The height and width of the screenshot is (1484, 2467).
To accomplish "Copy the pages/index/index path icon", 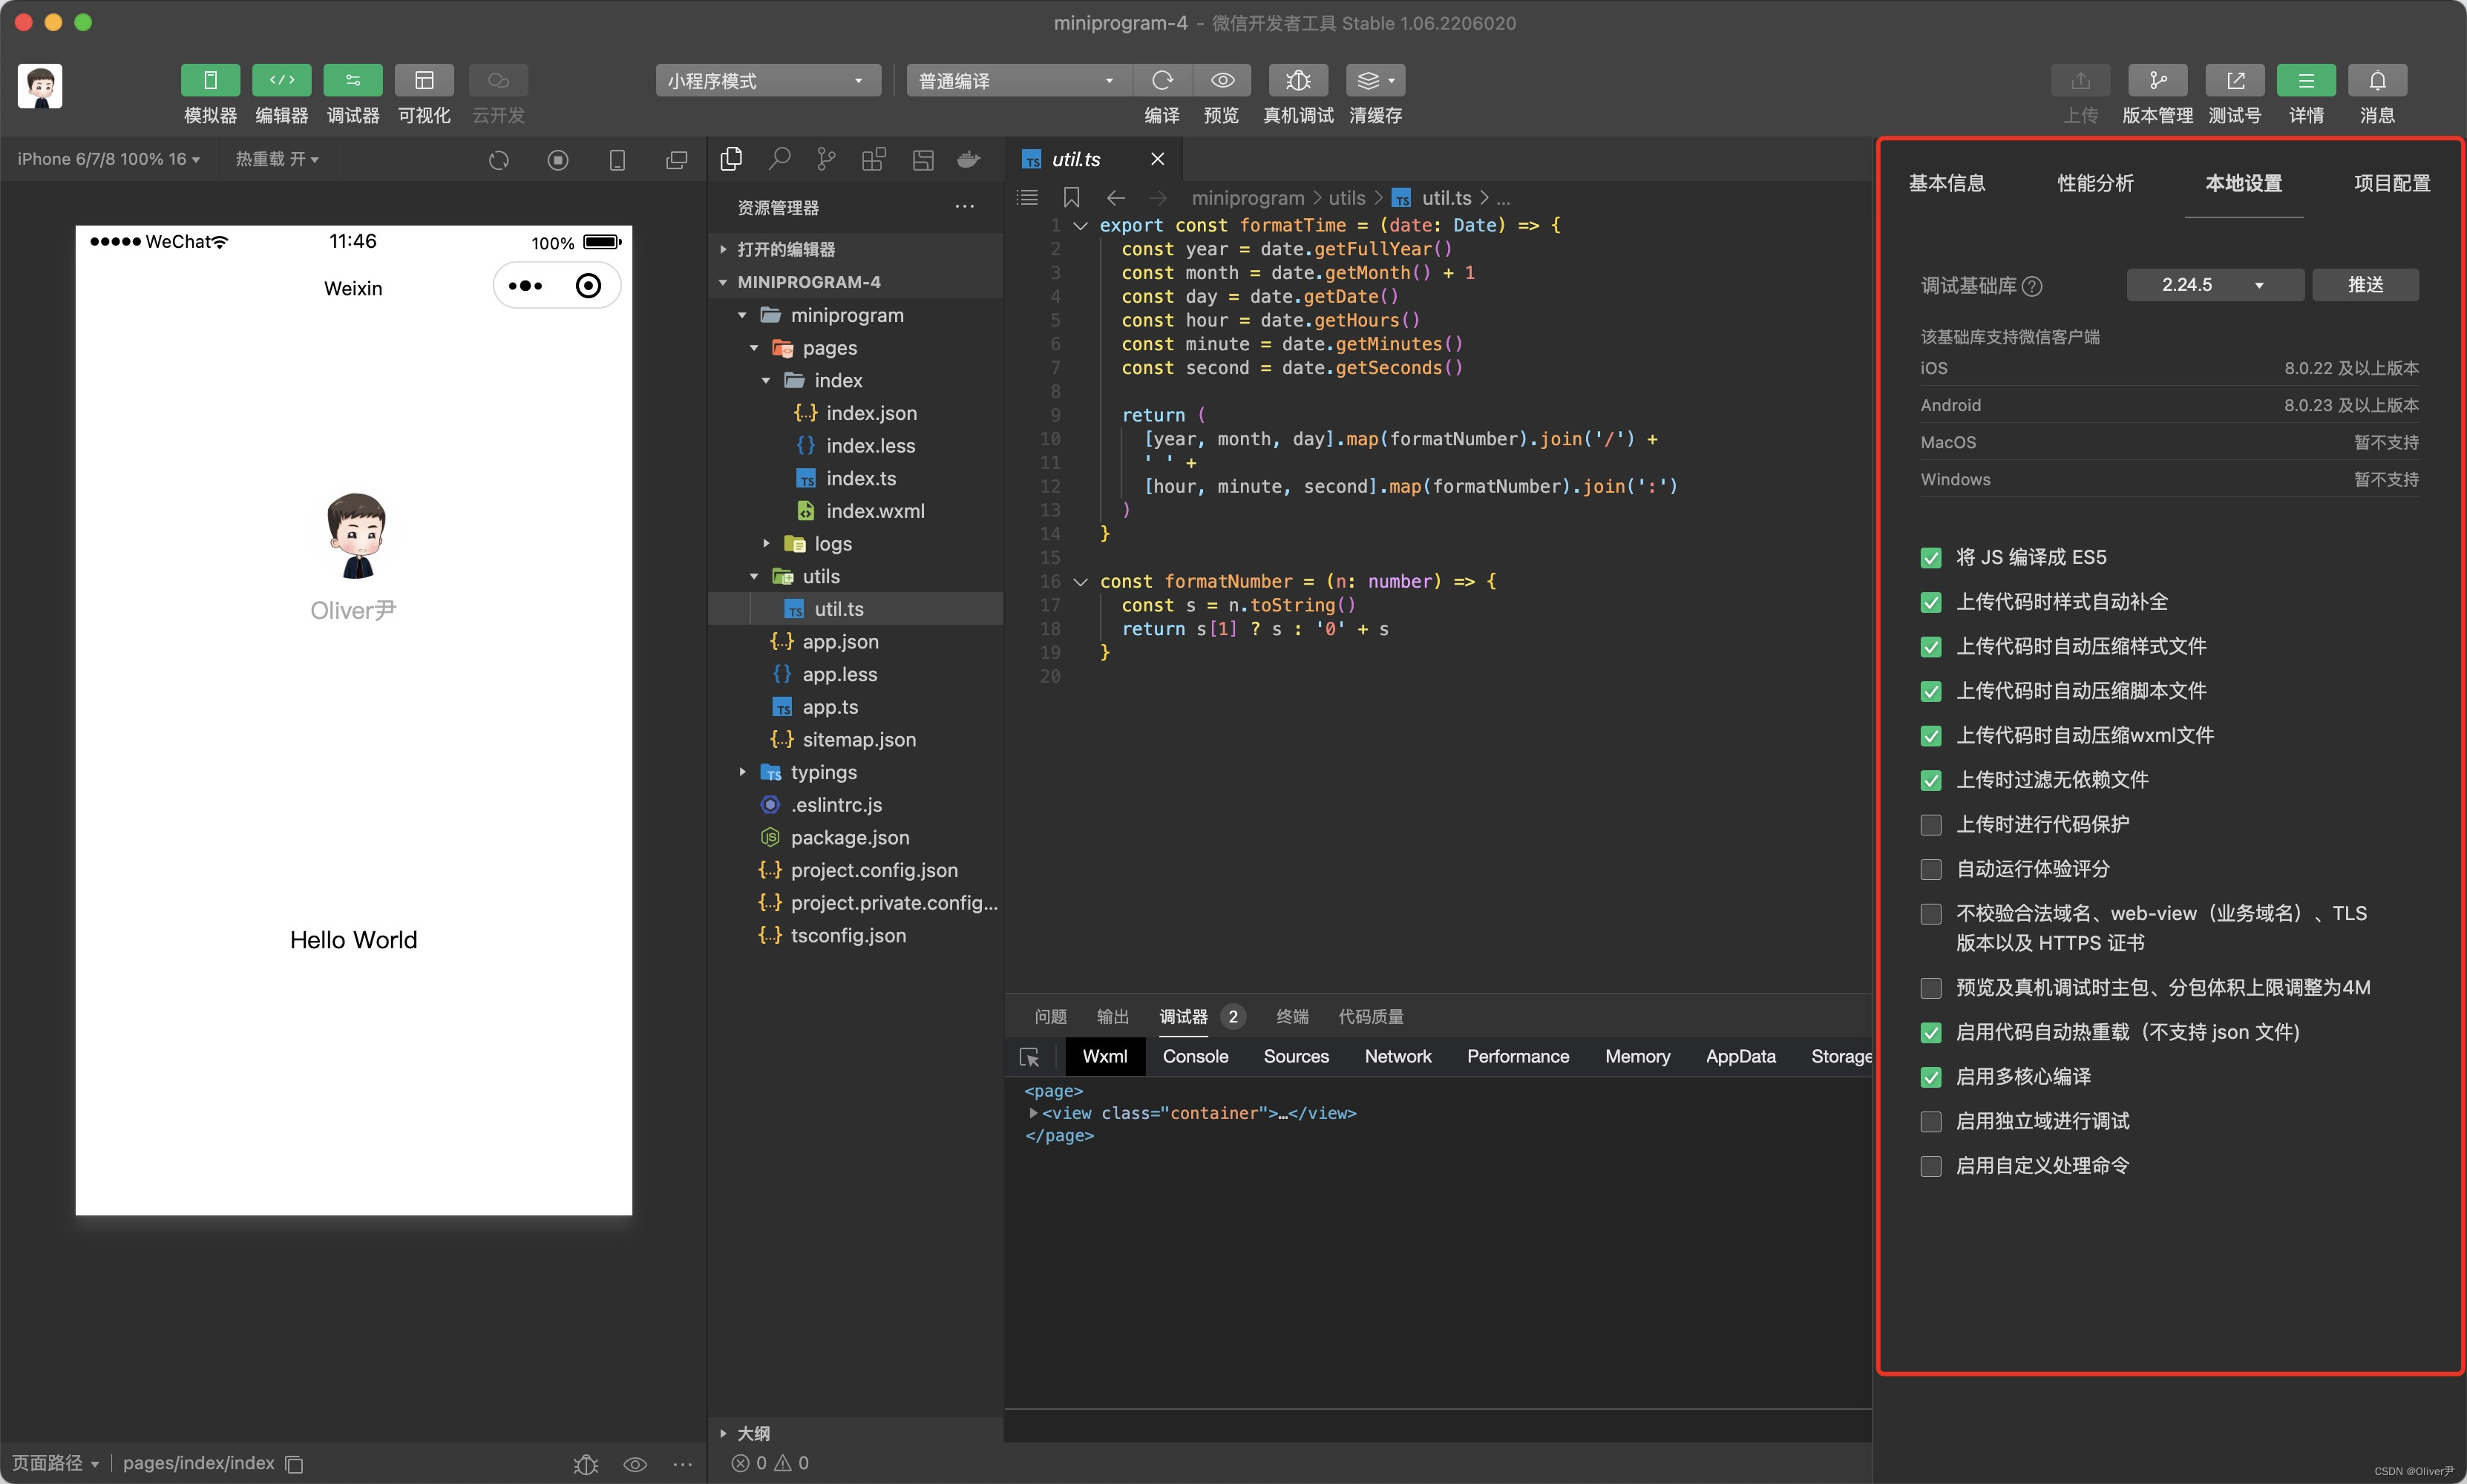I will tap(294, 1464).
